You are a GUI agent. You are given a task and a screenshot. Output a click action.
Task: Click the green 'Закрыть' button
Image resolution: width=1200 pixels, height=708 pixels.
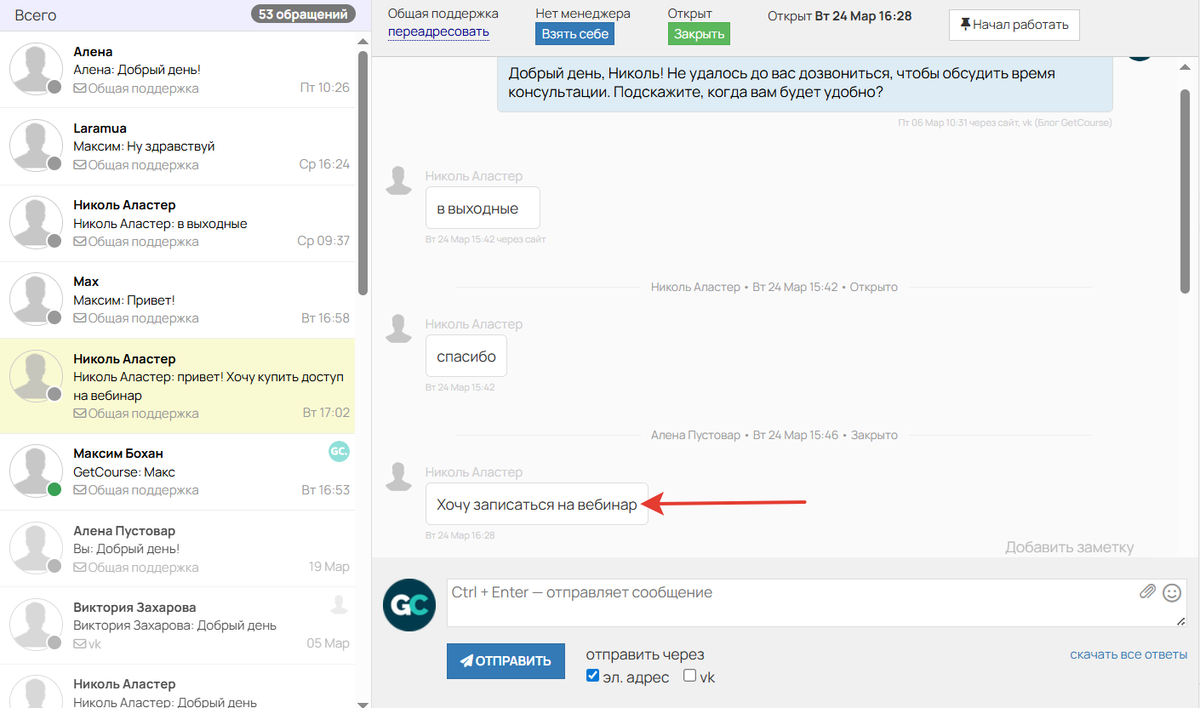pyautogui.click(x=698, y=33)
